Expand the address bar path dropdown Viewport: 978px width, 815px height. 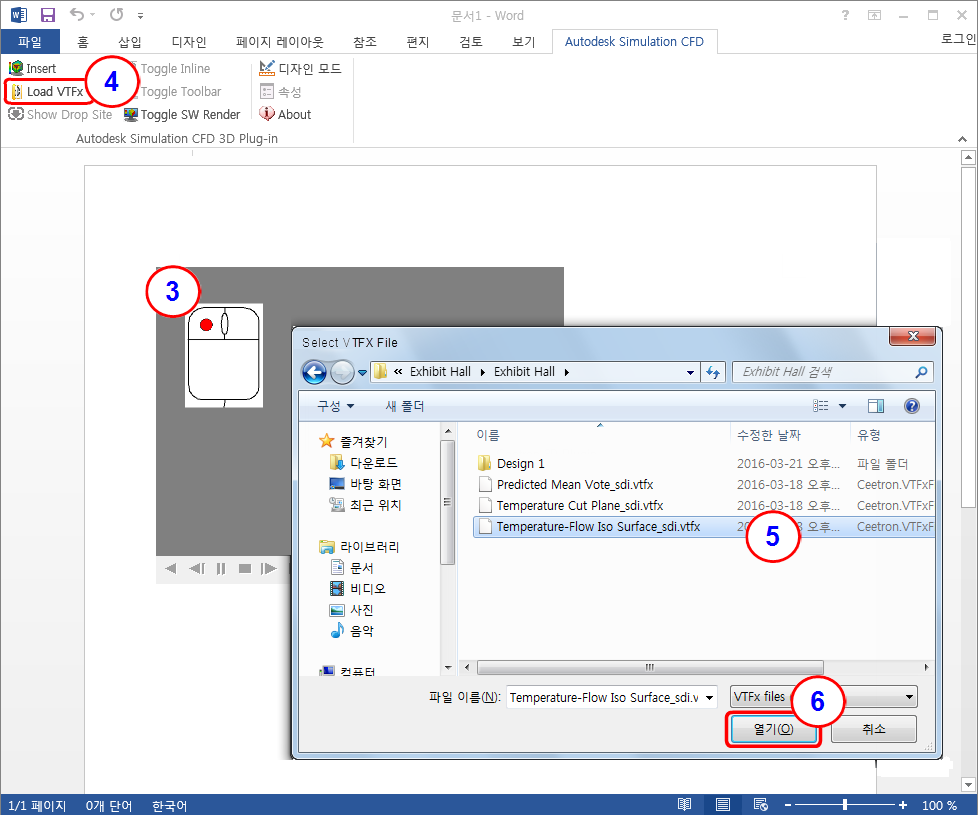[690, 372]
